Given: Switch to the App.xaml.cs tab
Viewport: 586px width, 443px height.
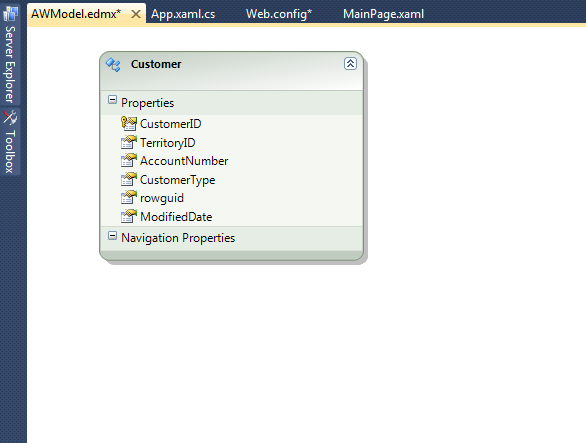Looking at the screenshot, I should 183,14.
